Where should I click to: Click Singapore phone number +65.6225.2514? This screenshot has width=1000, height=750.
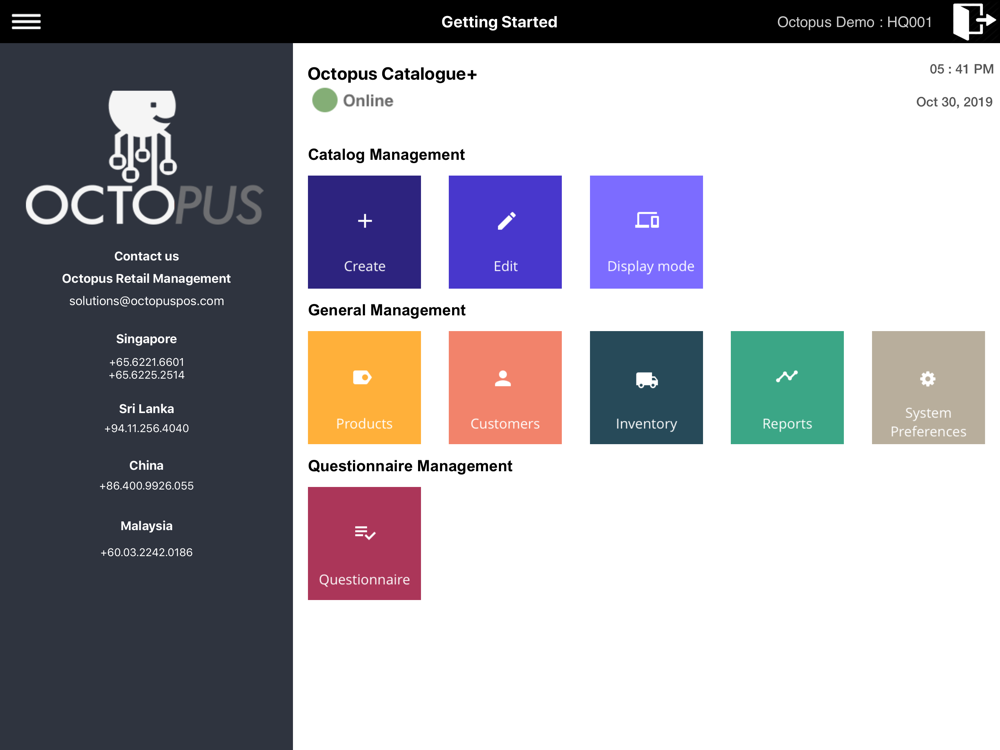tap(147, 375)
